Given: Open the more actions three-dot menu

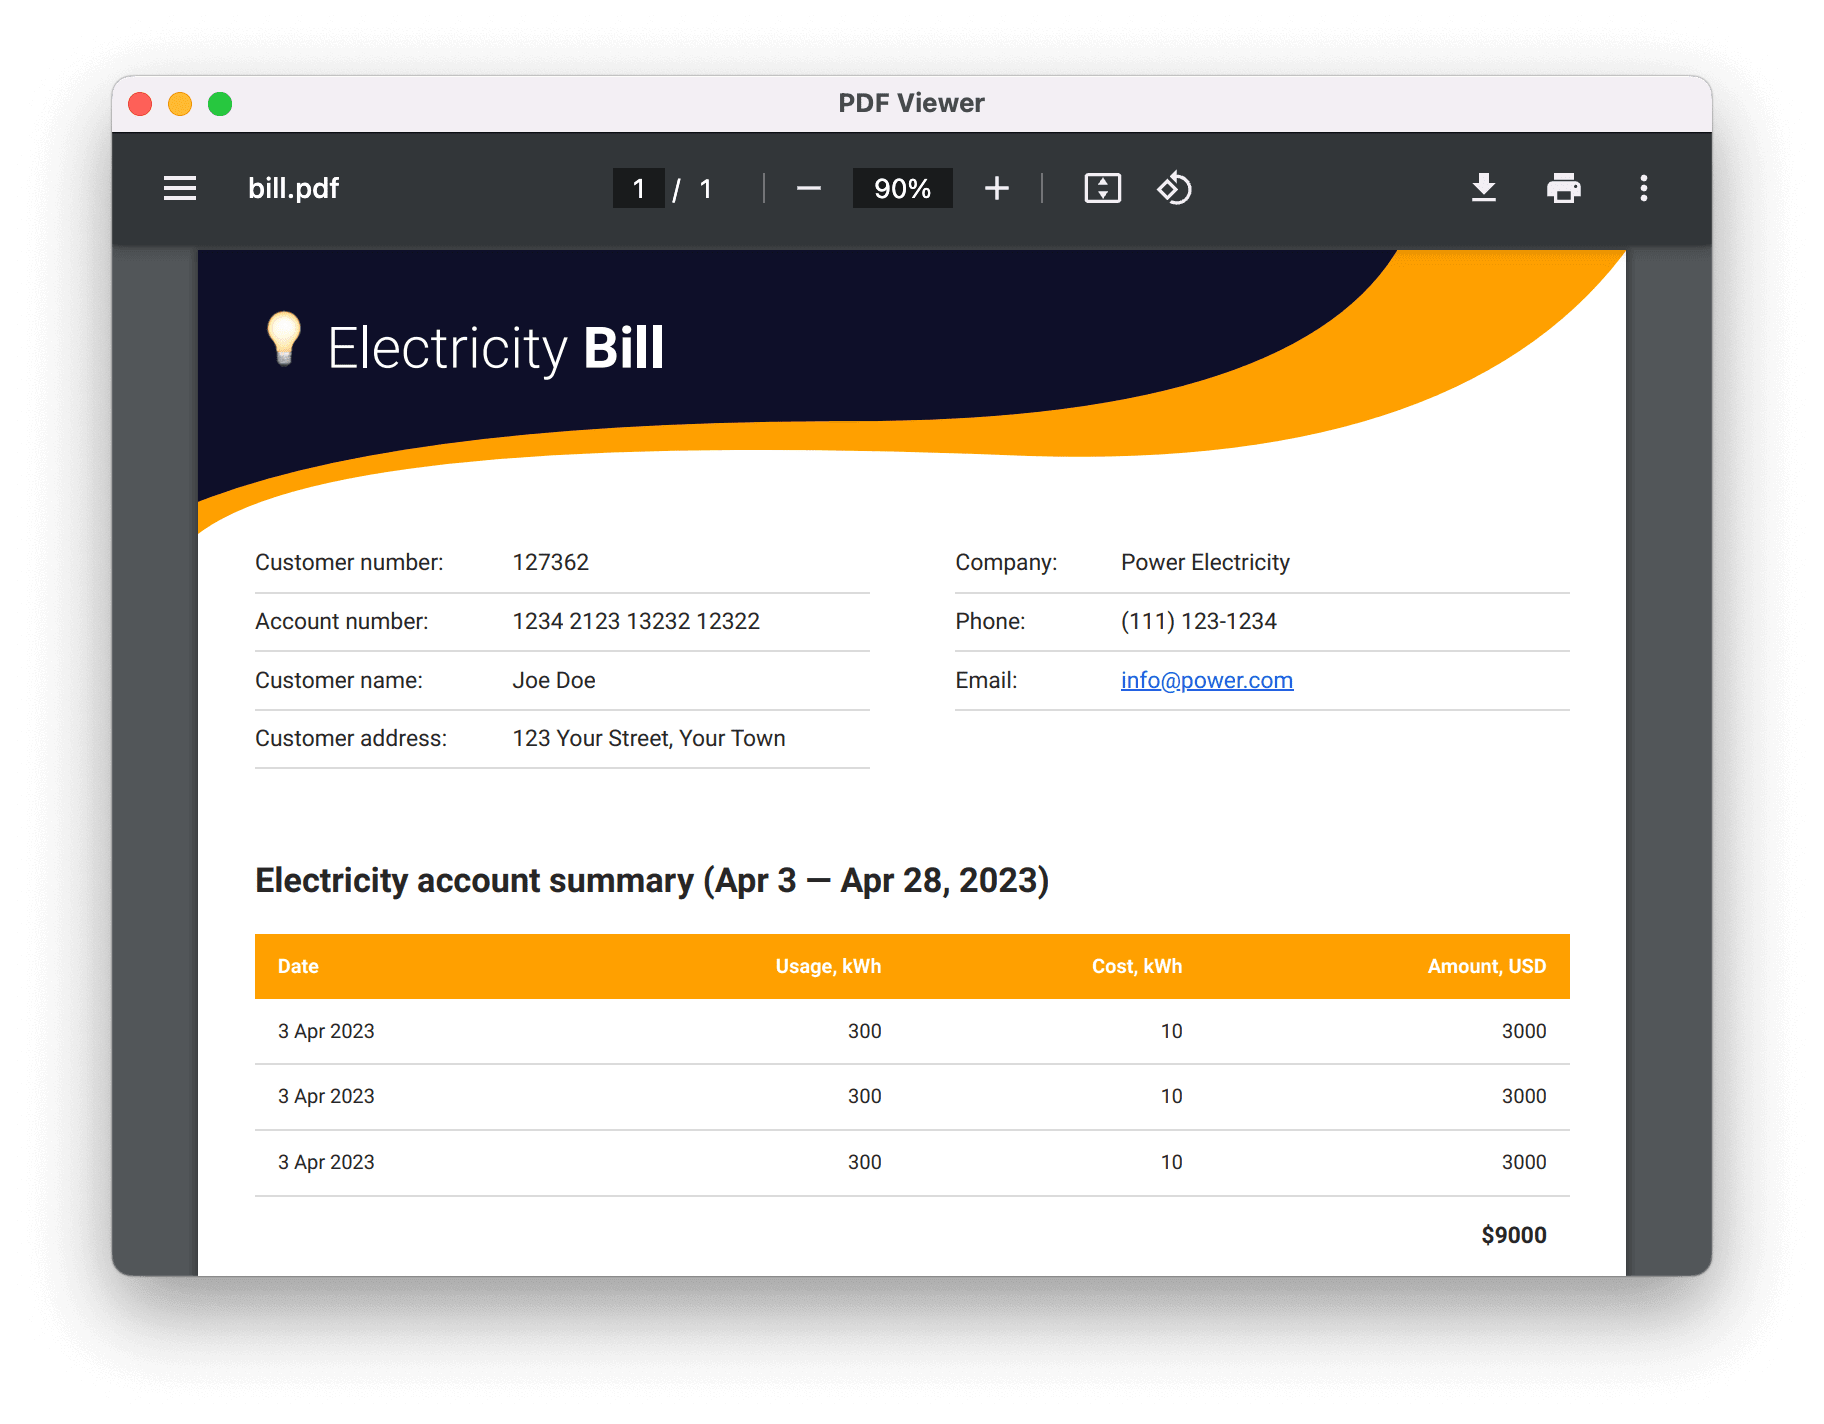Looking at the screenshot, I should 1644,188.
